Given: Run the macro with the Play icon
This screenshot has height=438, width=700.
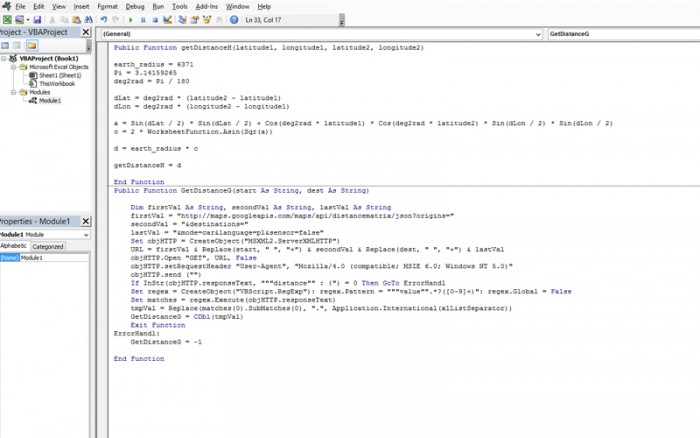Looking at the screenshot, I should [x=128, y=19].
